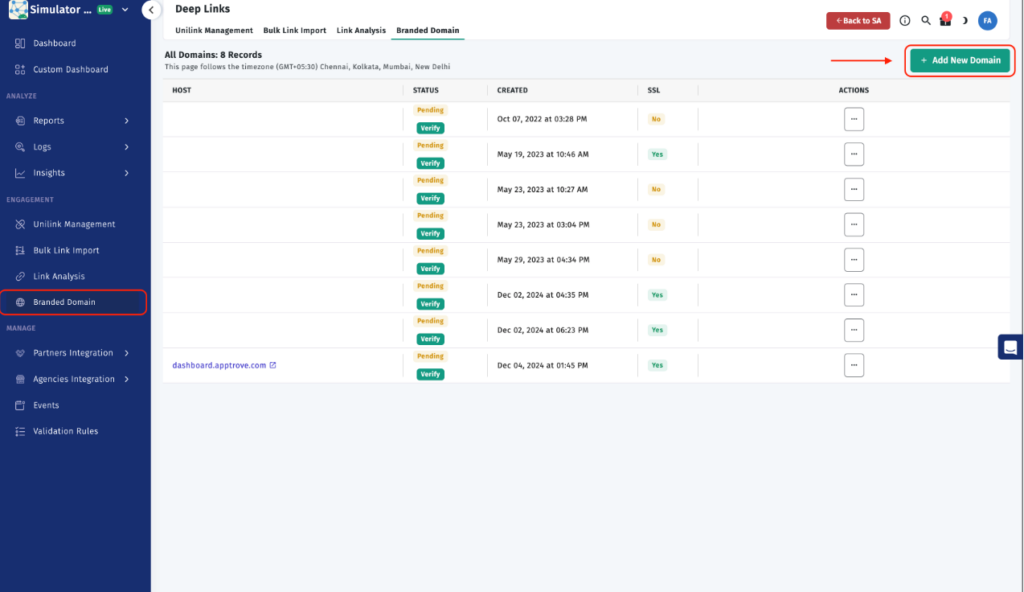
Task: Click the Yes SSL badge in May 19, 2023 row
Action: pos(657,154)
